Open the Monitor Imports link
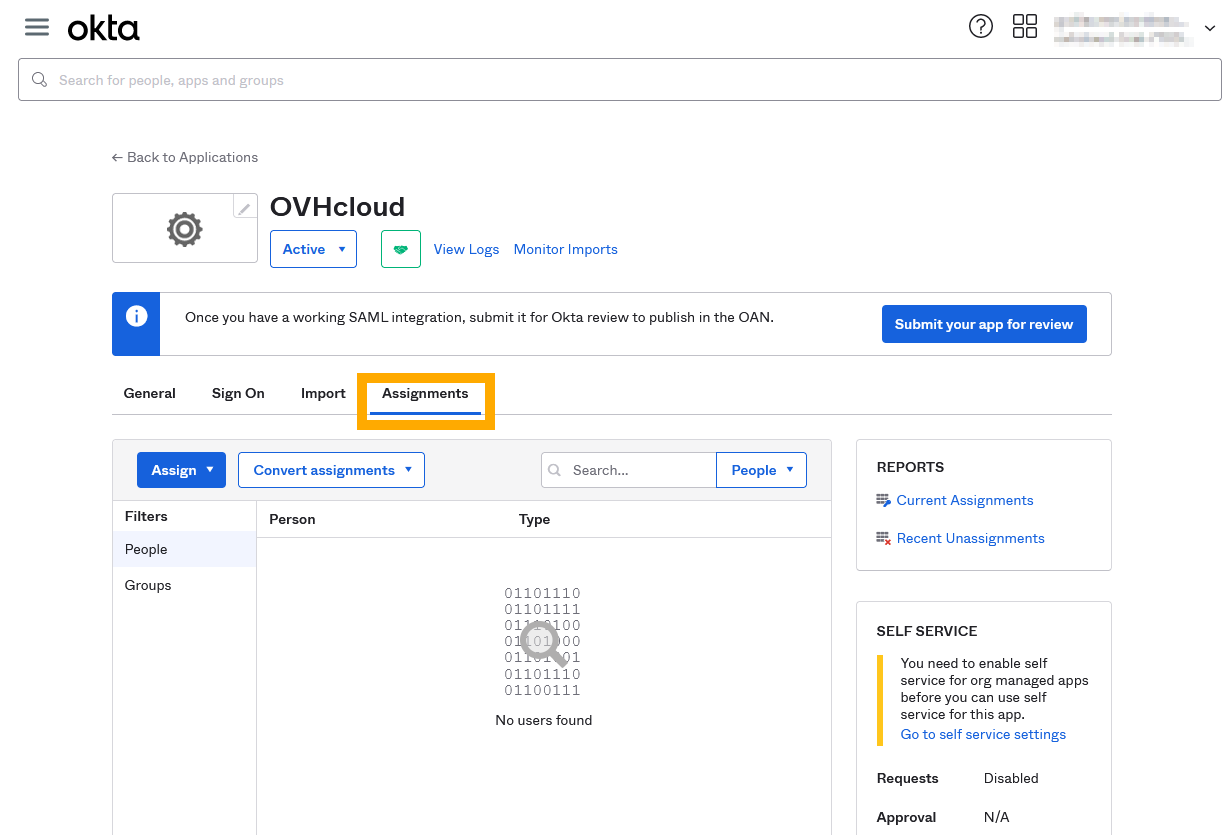The height and width of the screenshot is (835, 1227). [x=566, y=250]
